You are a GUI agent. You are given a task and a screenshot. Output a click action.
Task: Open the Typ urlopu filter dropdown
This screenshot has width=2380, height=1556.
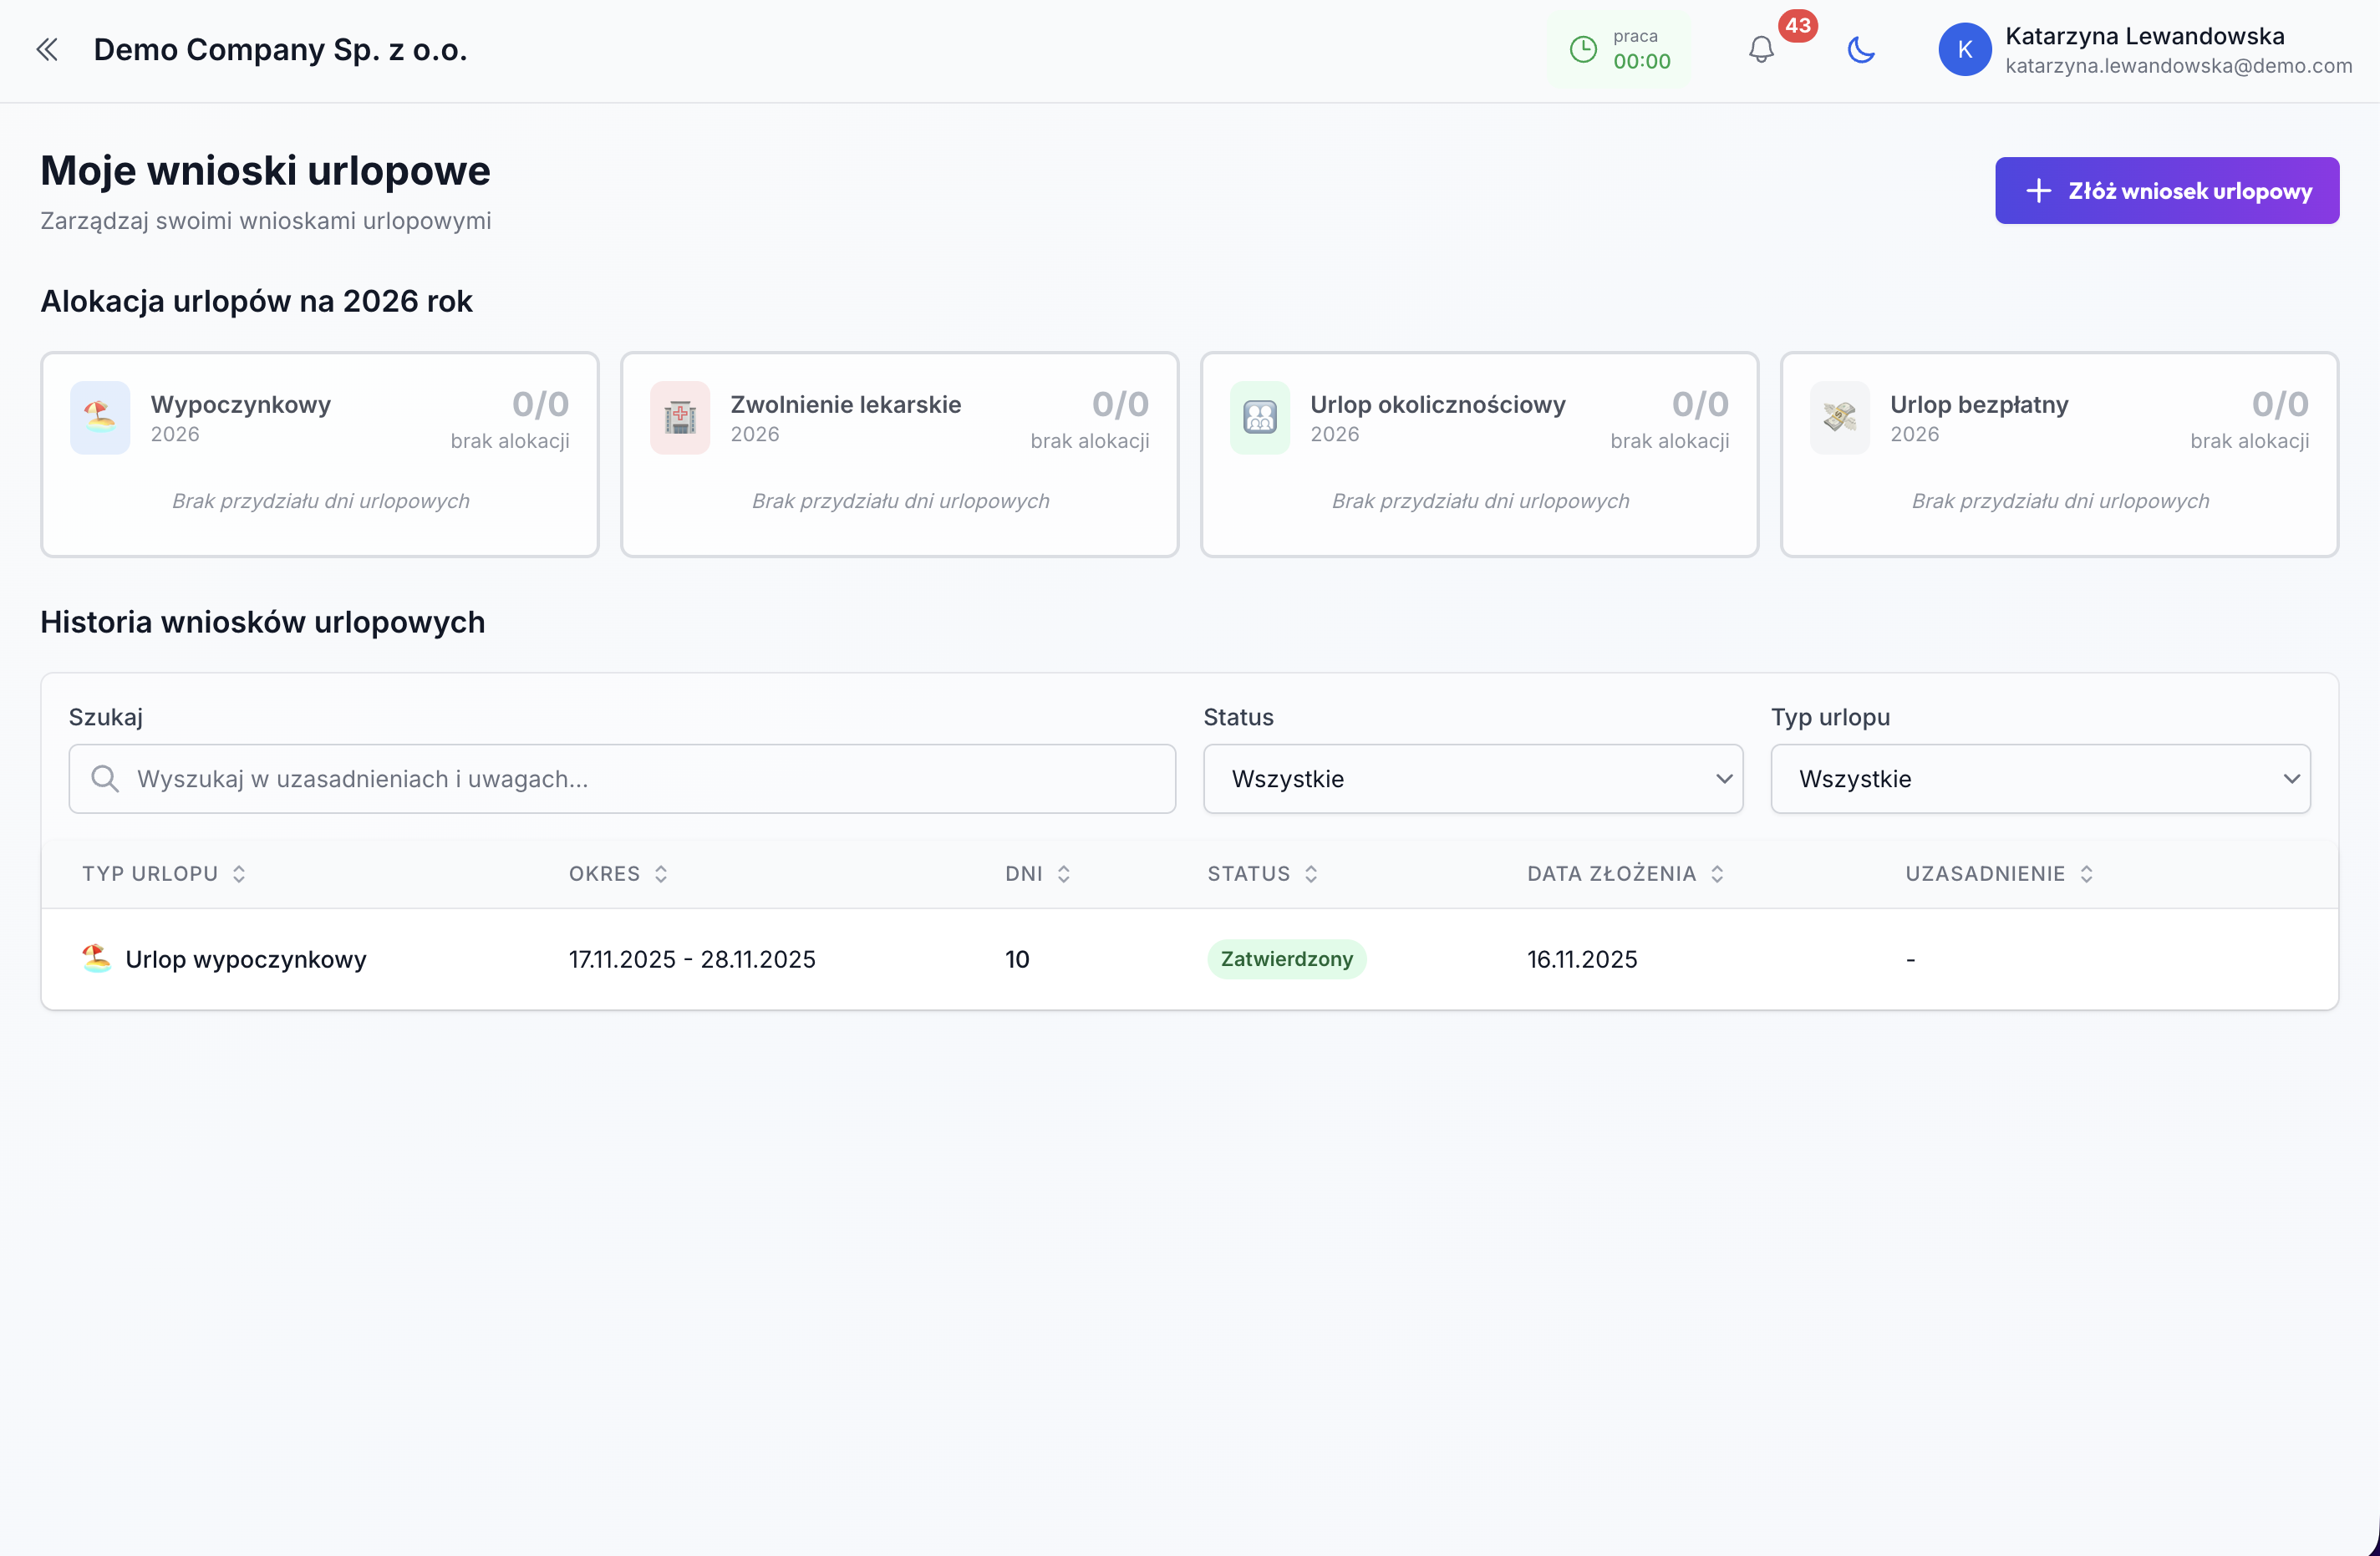[x=2040, y=779]
